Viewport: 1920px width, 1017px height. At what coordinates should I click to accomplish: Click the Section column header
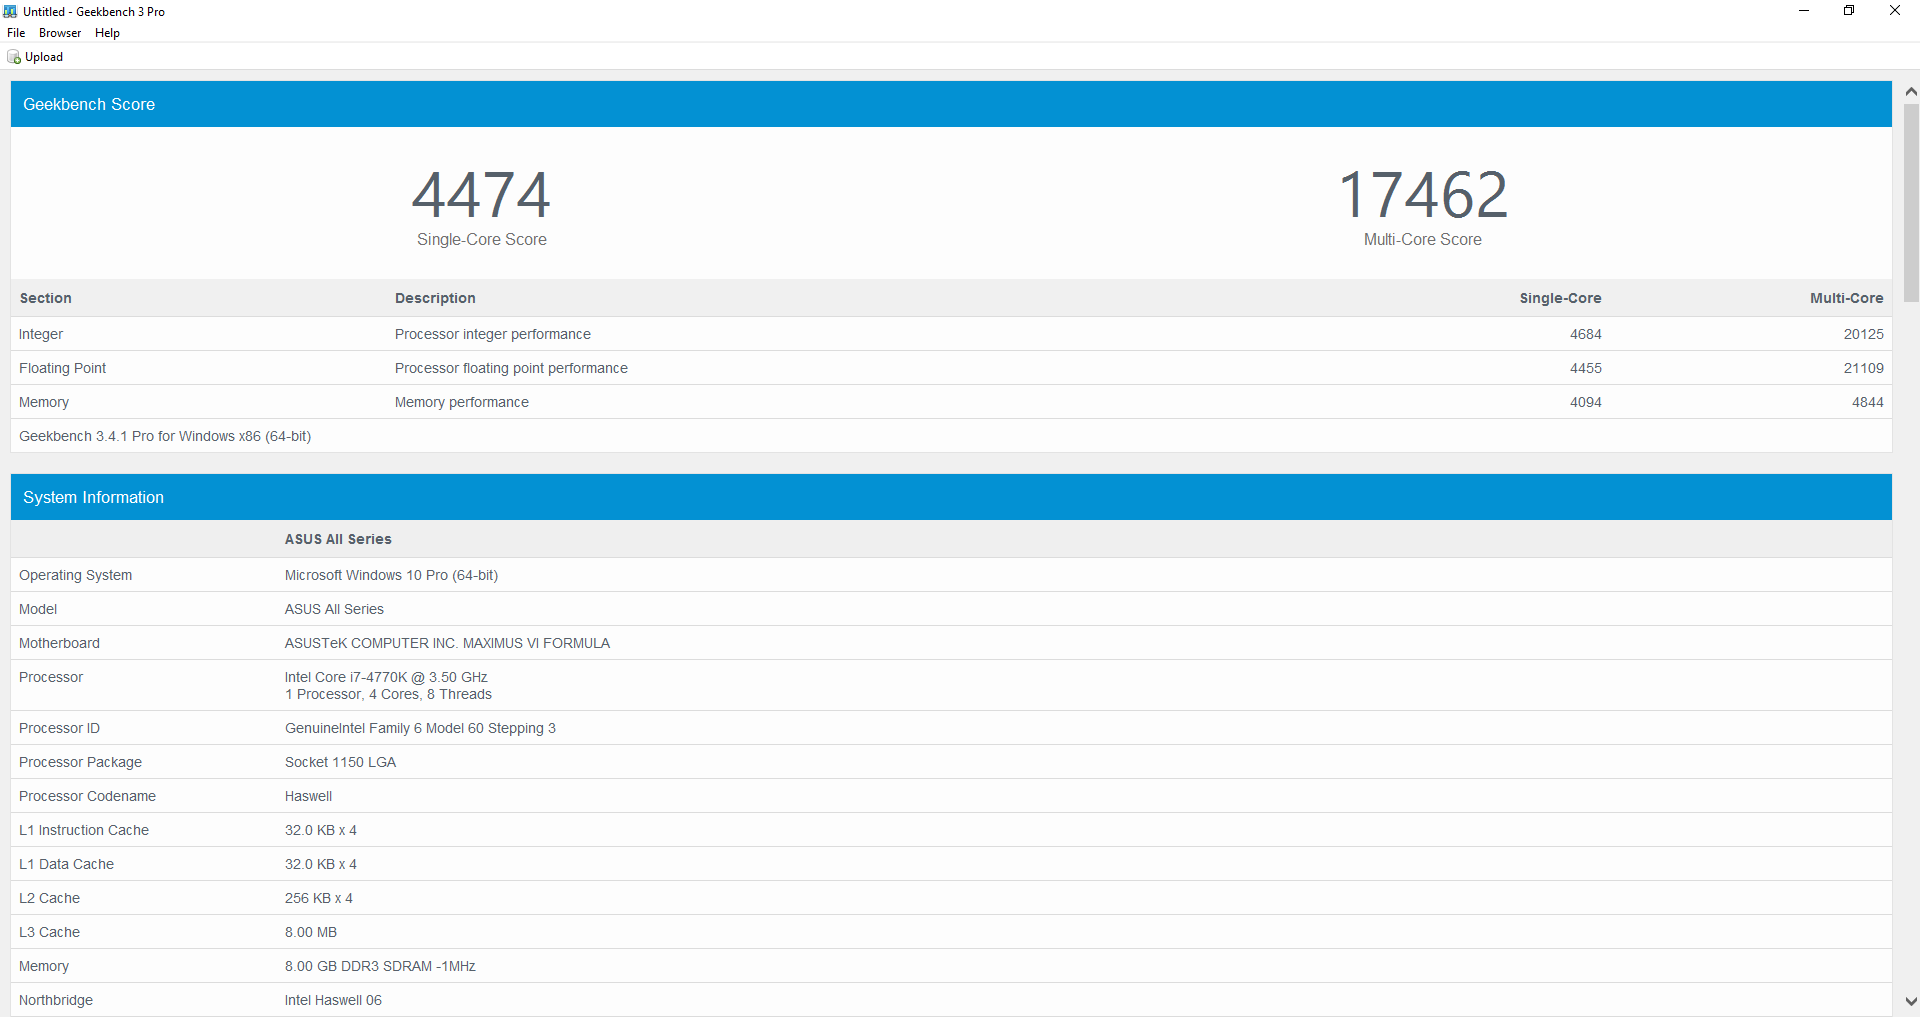tap(45, 298)
